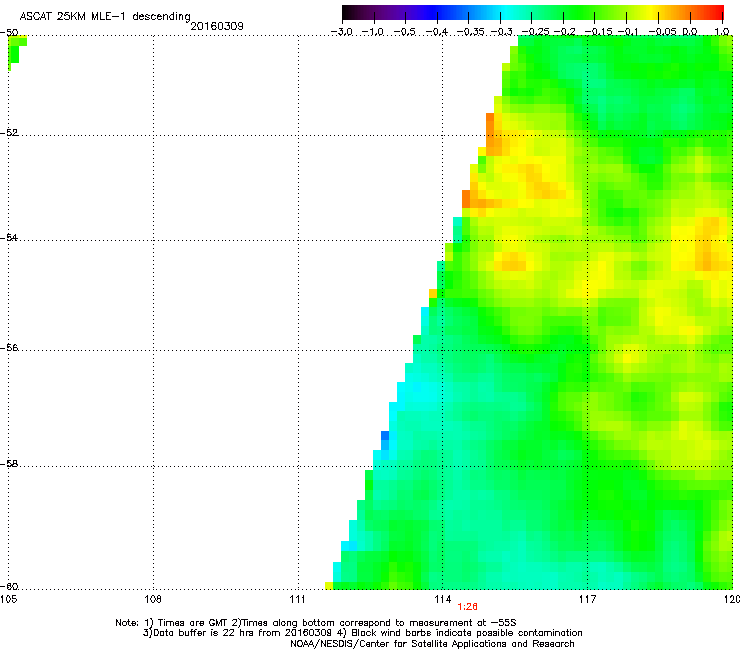The width and height of the screenshot is (740, 650).
Task: Select the latitude label '-56'
Action: 9,347
